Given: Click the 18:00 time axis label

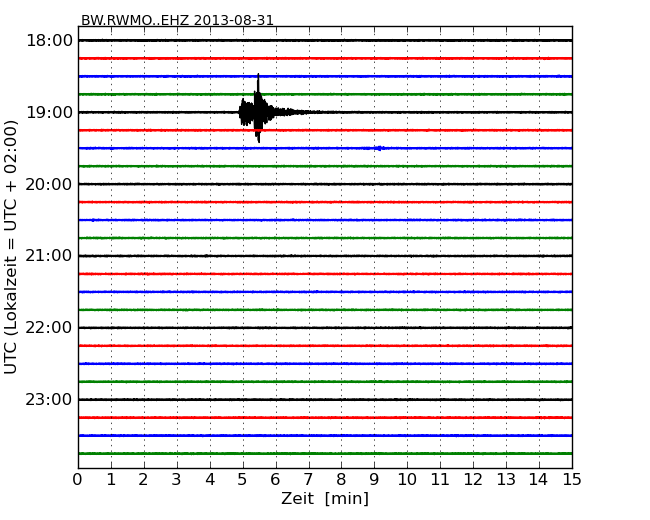Looking at the screenshot, I should pos(49,41).
